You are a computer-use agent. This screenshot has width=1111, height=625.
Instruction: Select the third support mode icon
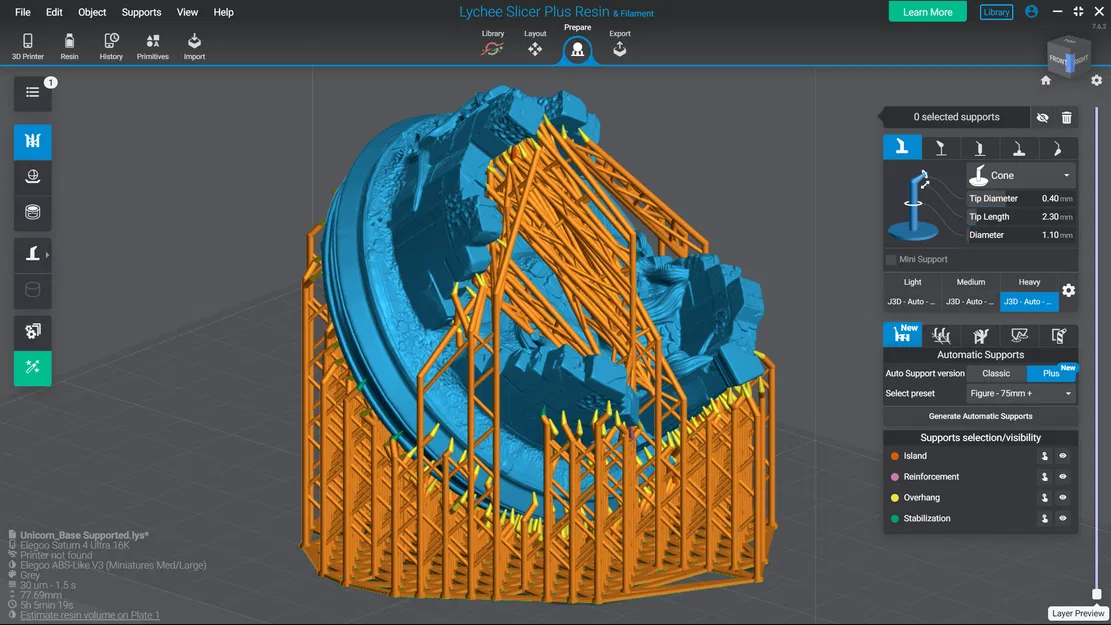(981, 334)
